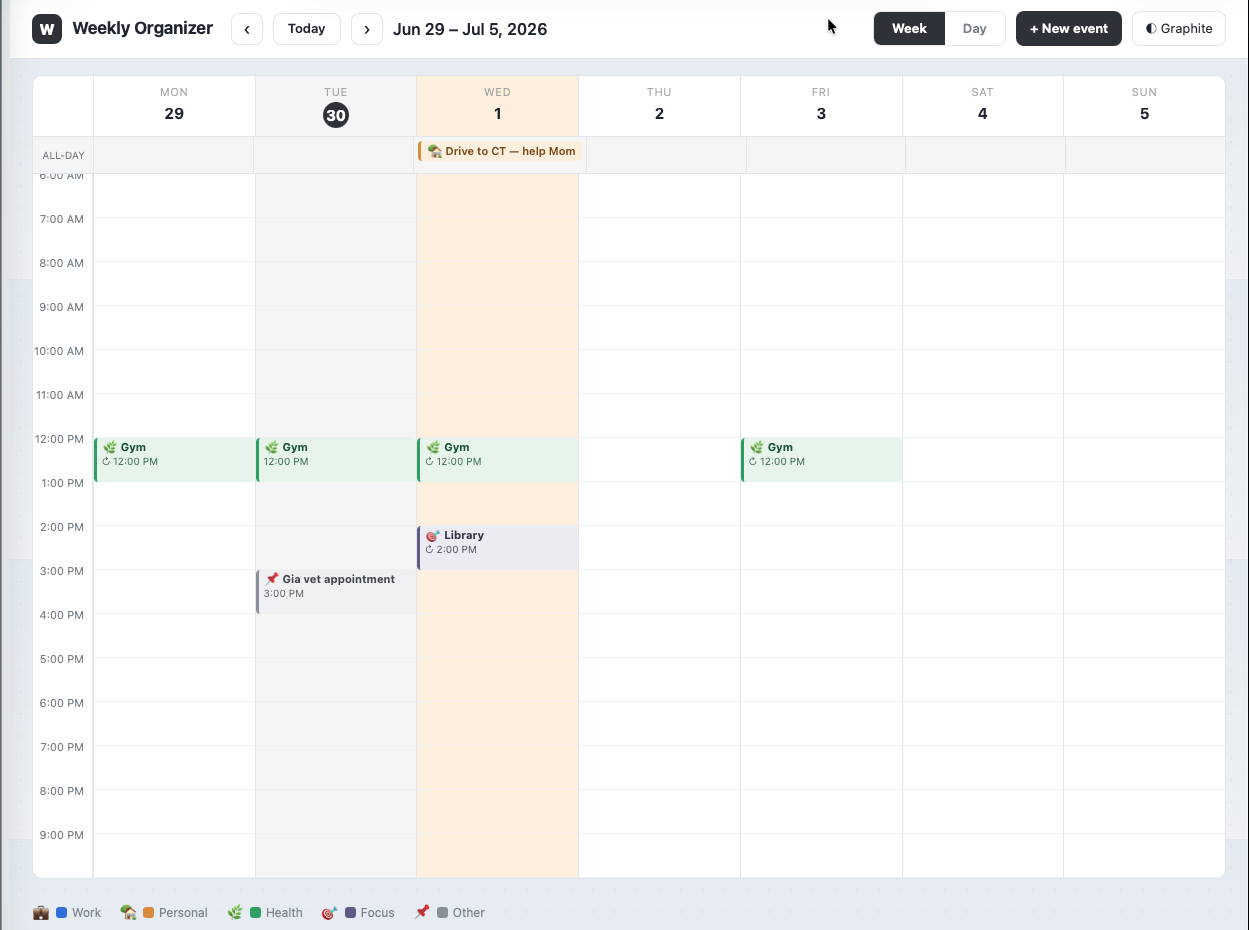Image resolution: width=1249 pixels, height=930 pixels.
Task: Click the Work legend label
Action: (x=87, y=913)
